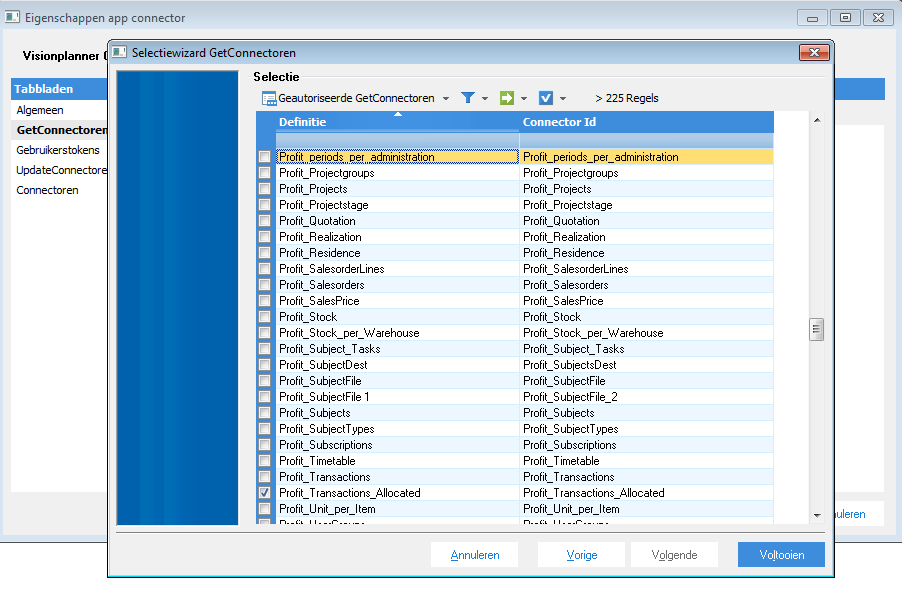Screen dimensions: 902x591
Task: Open the Algemeen tab in Tabbladen
Action: (x=40, y=110)
